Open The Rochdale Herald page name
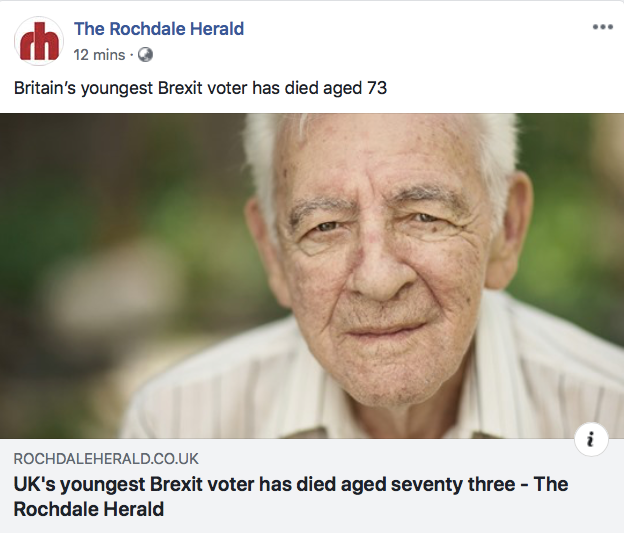Viewport: 624px width, 533px height. pos(159,29)
